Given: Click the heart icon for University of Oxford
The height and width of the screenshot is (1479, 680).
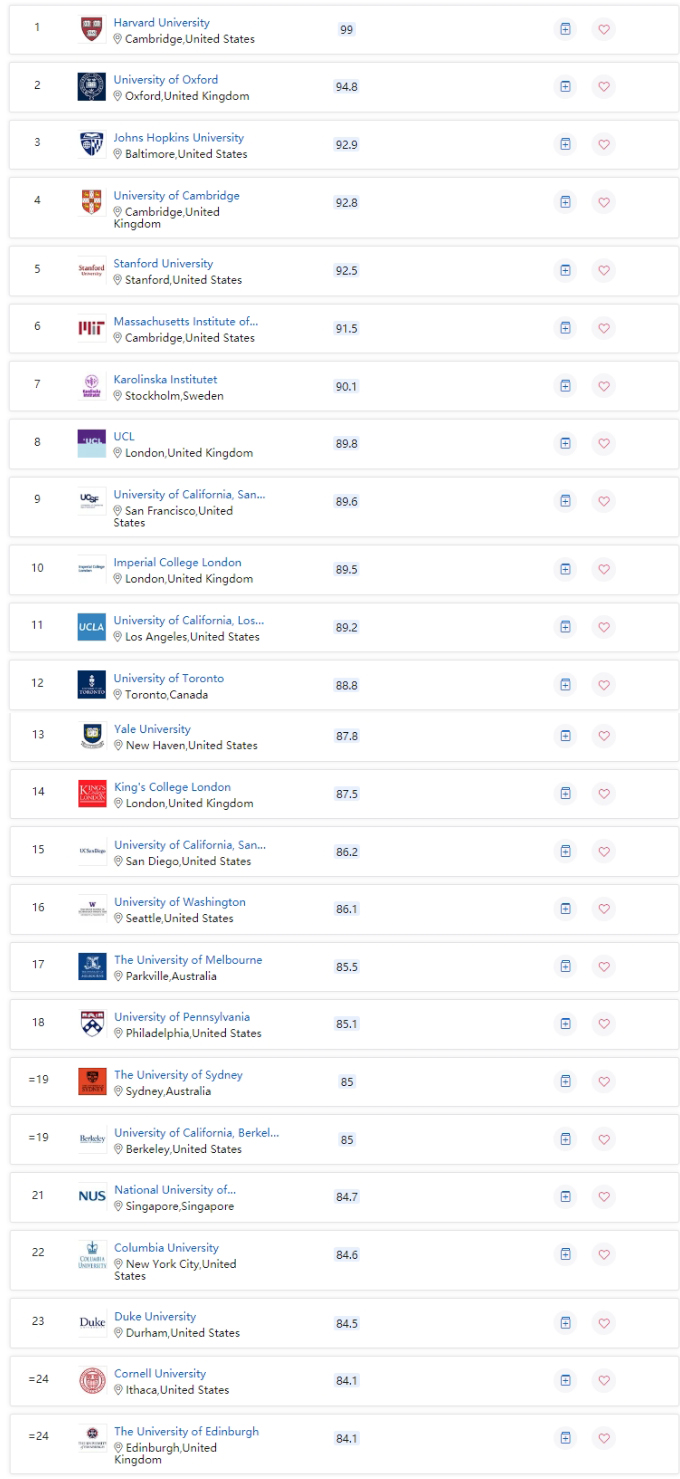Looking at the screenshot, I should coord(603,87).
